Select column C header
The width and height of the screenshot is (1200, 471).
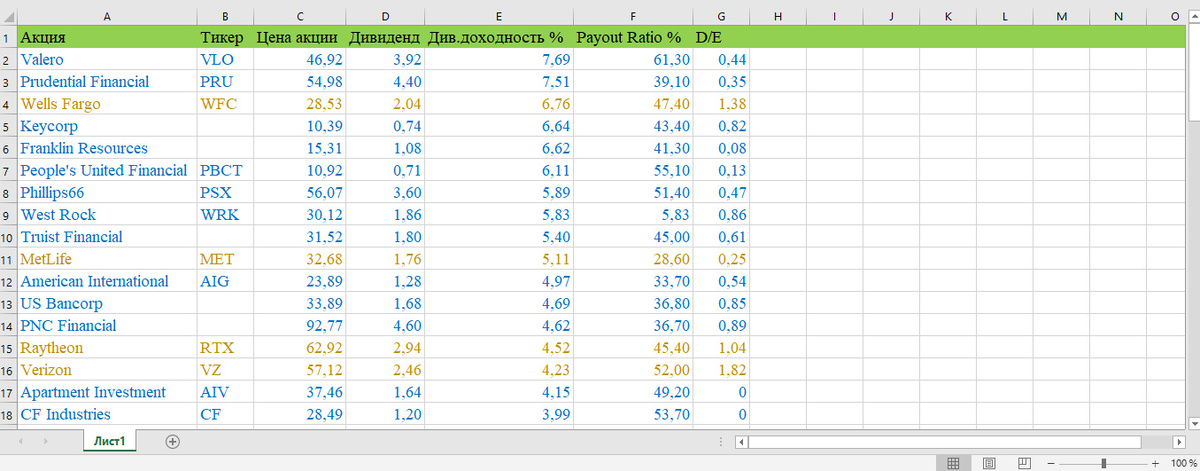pos(300,15)
